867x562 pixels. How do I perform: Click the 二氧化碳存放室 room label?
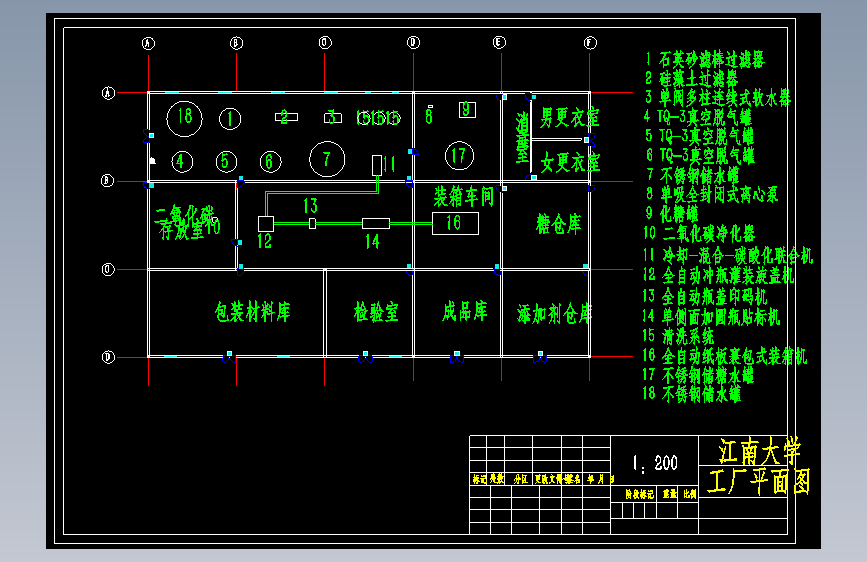[x=187, y=222]
